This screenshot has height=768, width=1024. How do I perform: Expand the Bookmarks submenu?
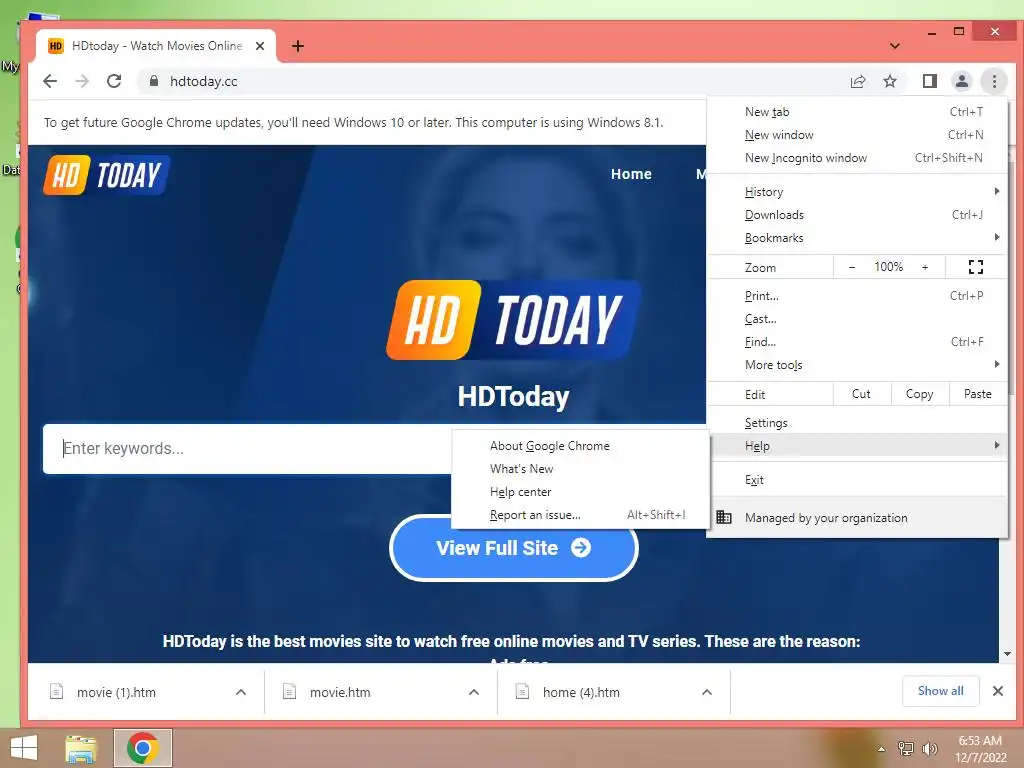tap(857, 238)
